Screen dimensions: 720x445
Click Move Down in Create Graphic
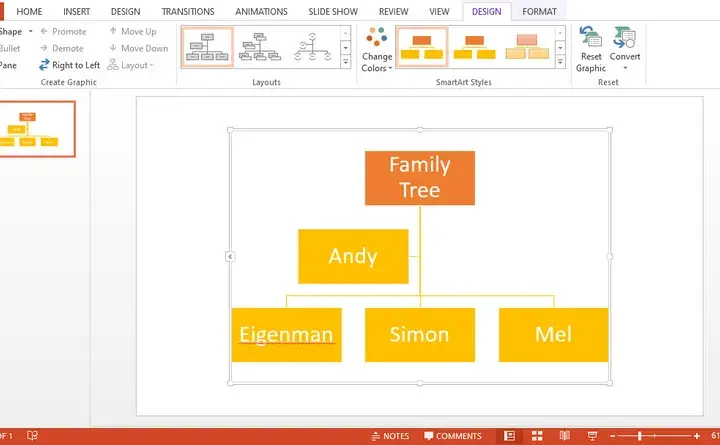(x=139, y=48)
